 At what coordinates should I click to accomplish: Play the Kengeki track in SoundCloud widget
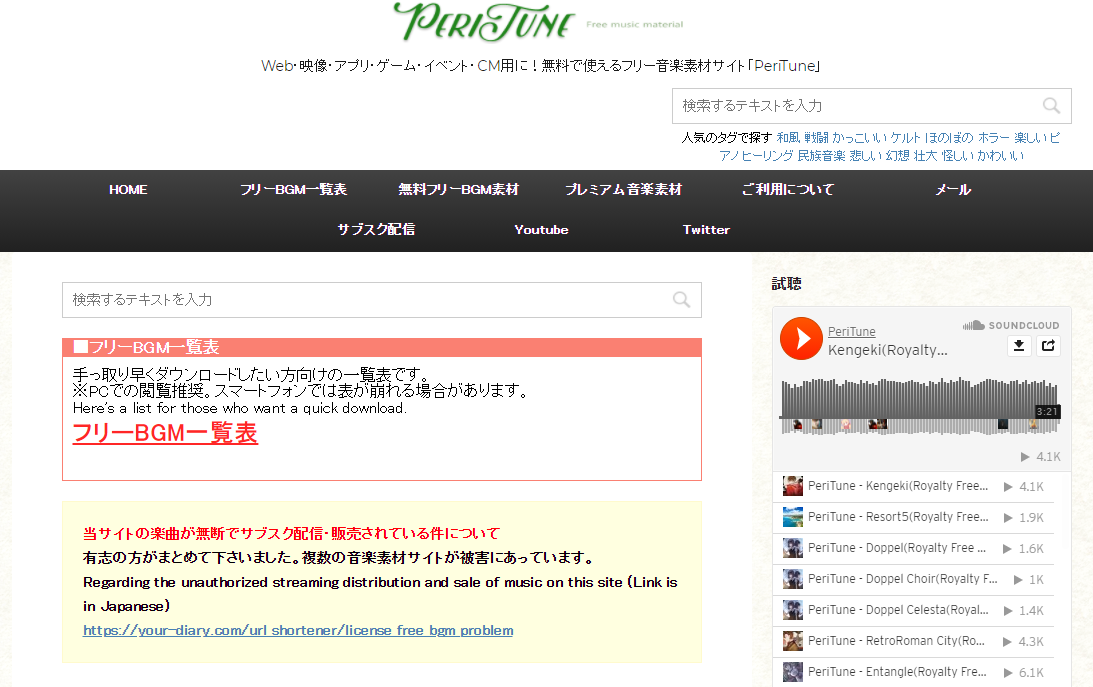click(x=801, y=339)
